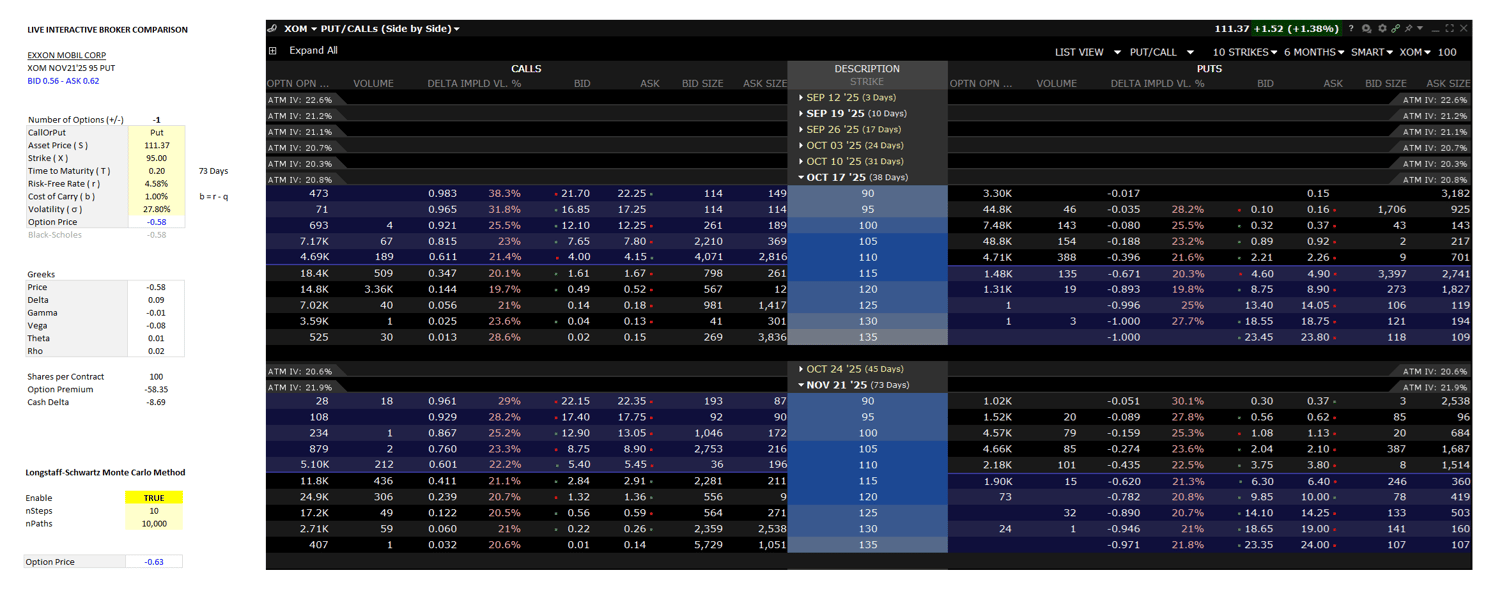The width and height of the screenshot is (1500, 591).
Task: Click the pin window icon
Action: [x=1408, y=28]
